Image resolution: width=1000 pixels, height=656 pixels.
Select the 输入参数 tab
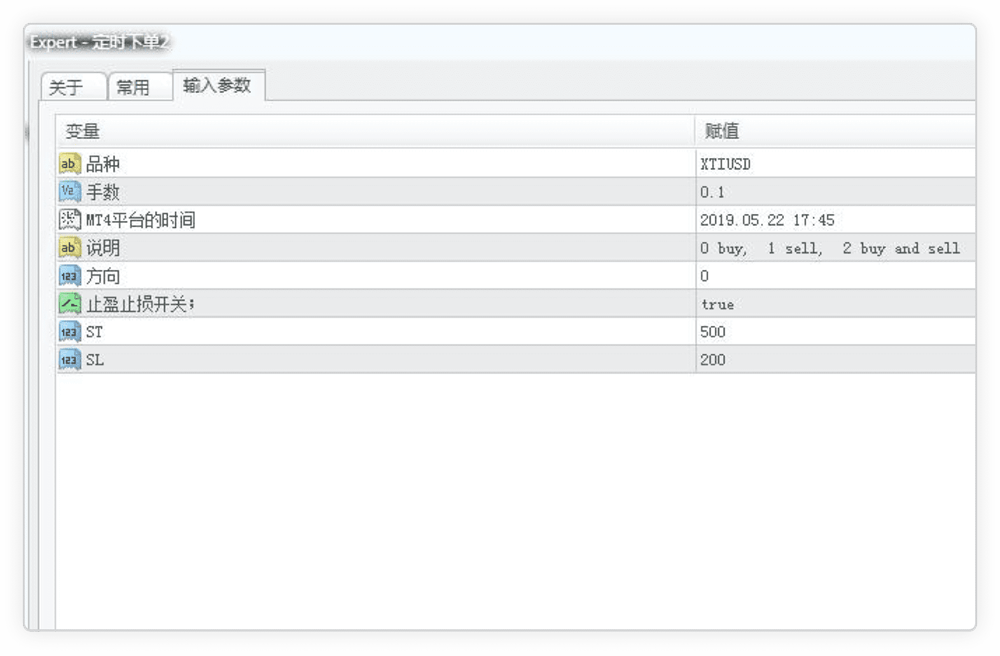point(218,85)
